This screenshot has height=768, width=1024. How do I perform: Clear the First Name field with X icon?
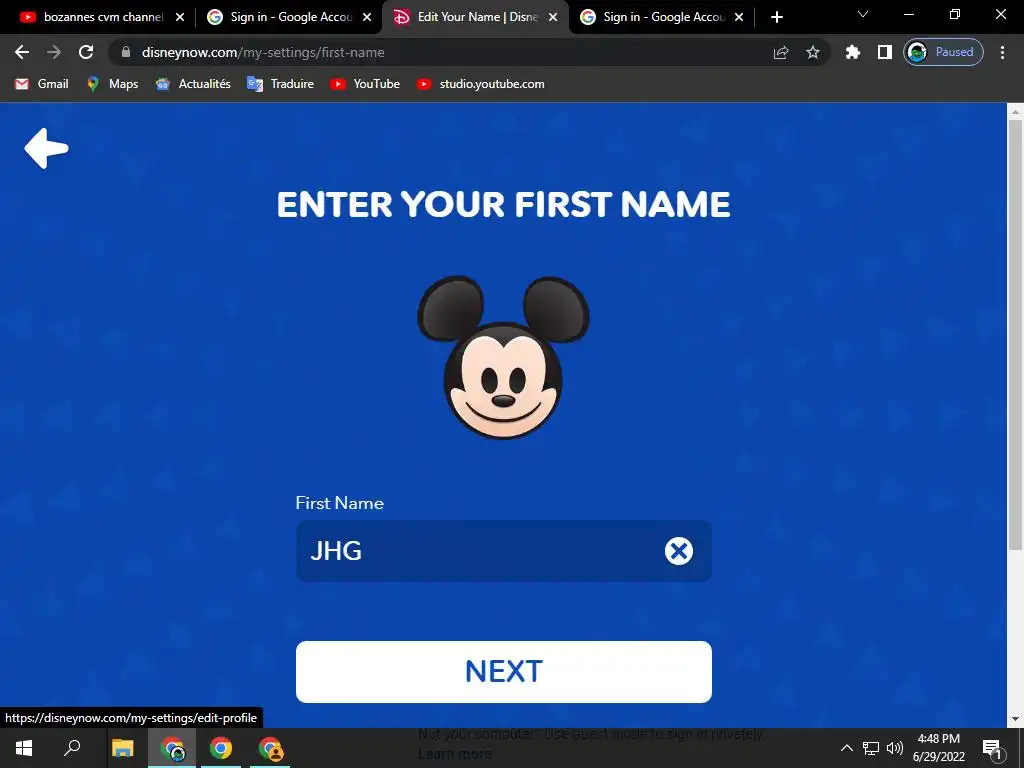(x=679, y=551)
